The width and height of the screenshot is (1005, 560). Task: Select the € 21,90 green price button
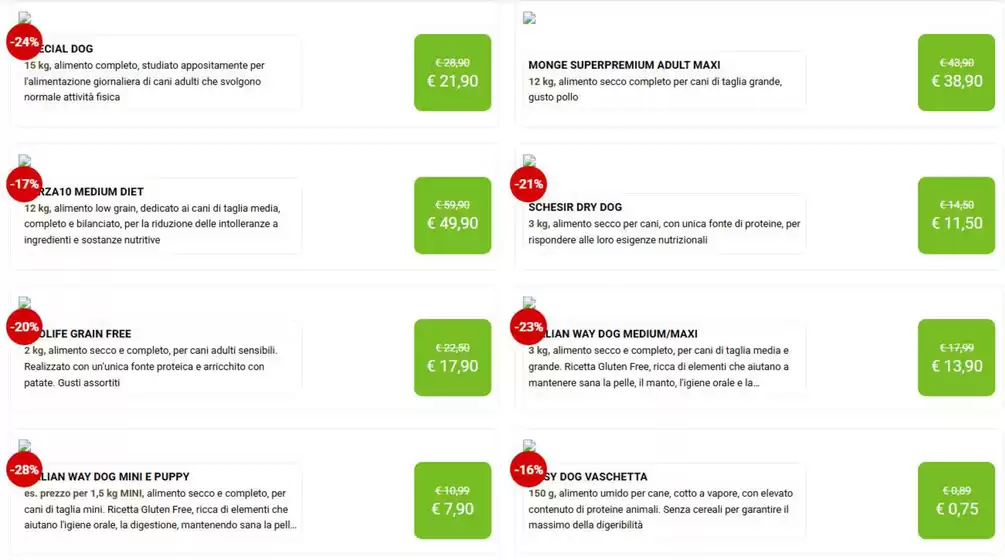(452, 73)
